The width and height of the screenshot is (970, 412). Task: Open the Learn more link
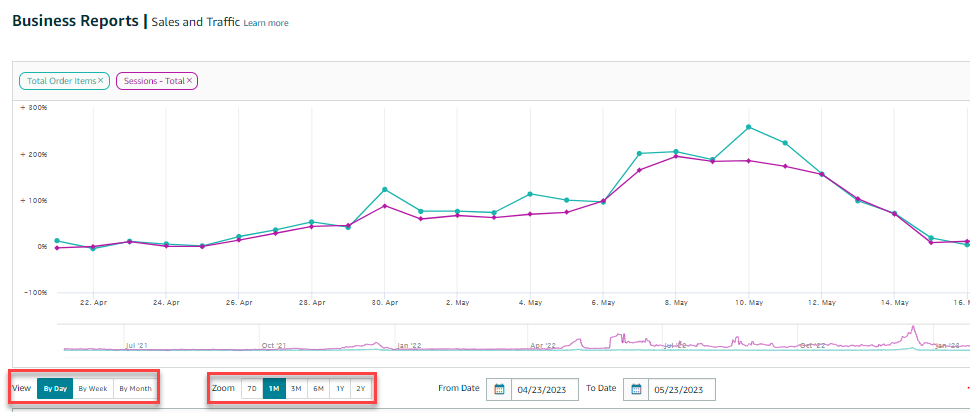coord(266,23)
